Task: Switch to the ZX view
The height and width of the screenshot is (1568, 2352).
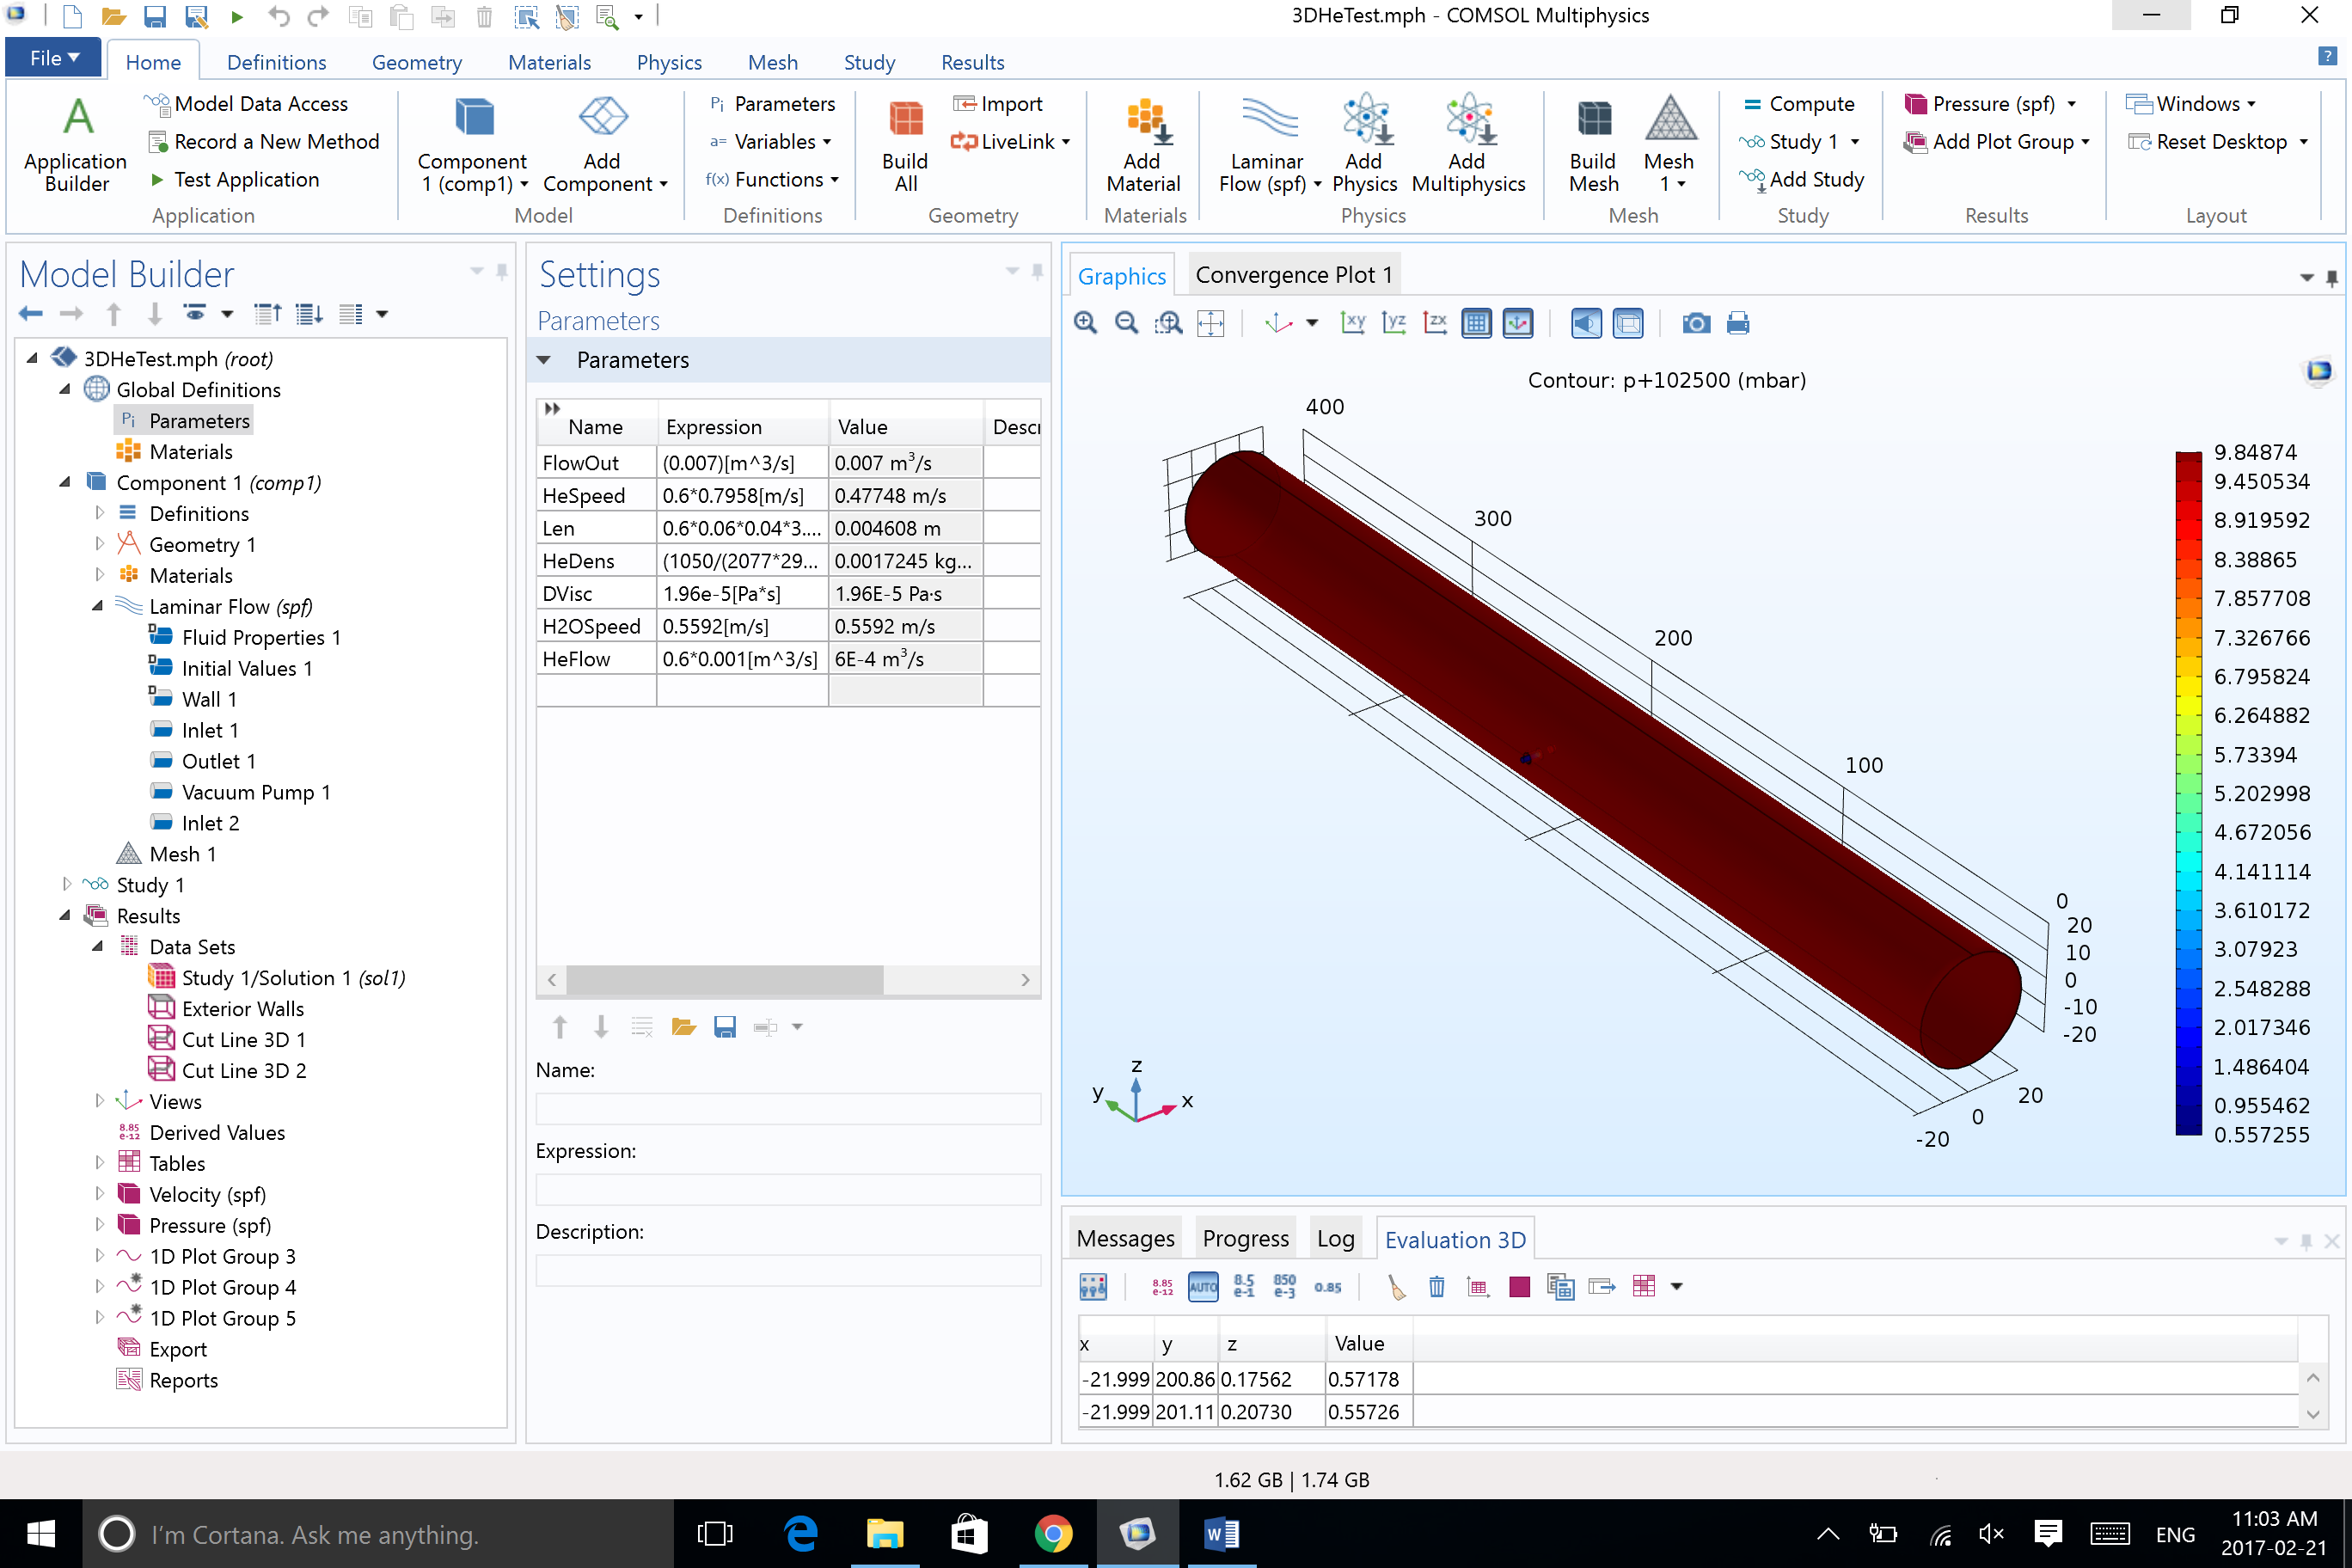Action: [x=1434, y=323]
